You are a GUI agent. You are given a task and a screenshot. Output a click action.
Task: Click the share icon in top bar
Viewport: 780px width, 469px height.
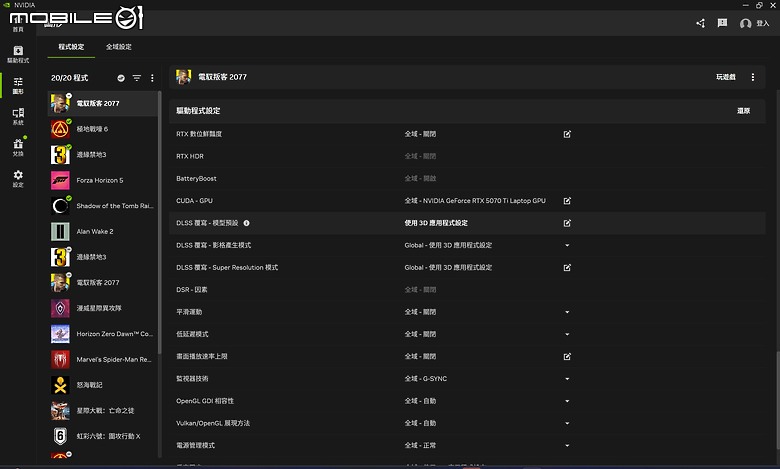pyautogui.click(x=700, y=23)
